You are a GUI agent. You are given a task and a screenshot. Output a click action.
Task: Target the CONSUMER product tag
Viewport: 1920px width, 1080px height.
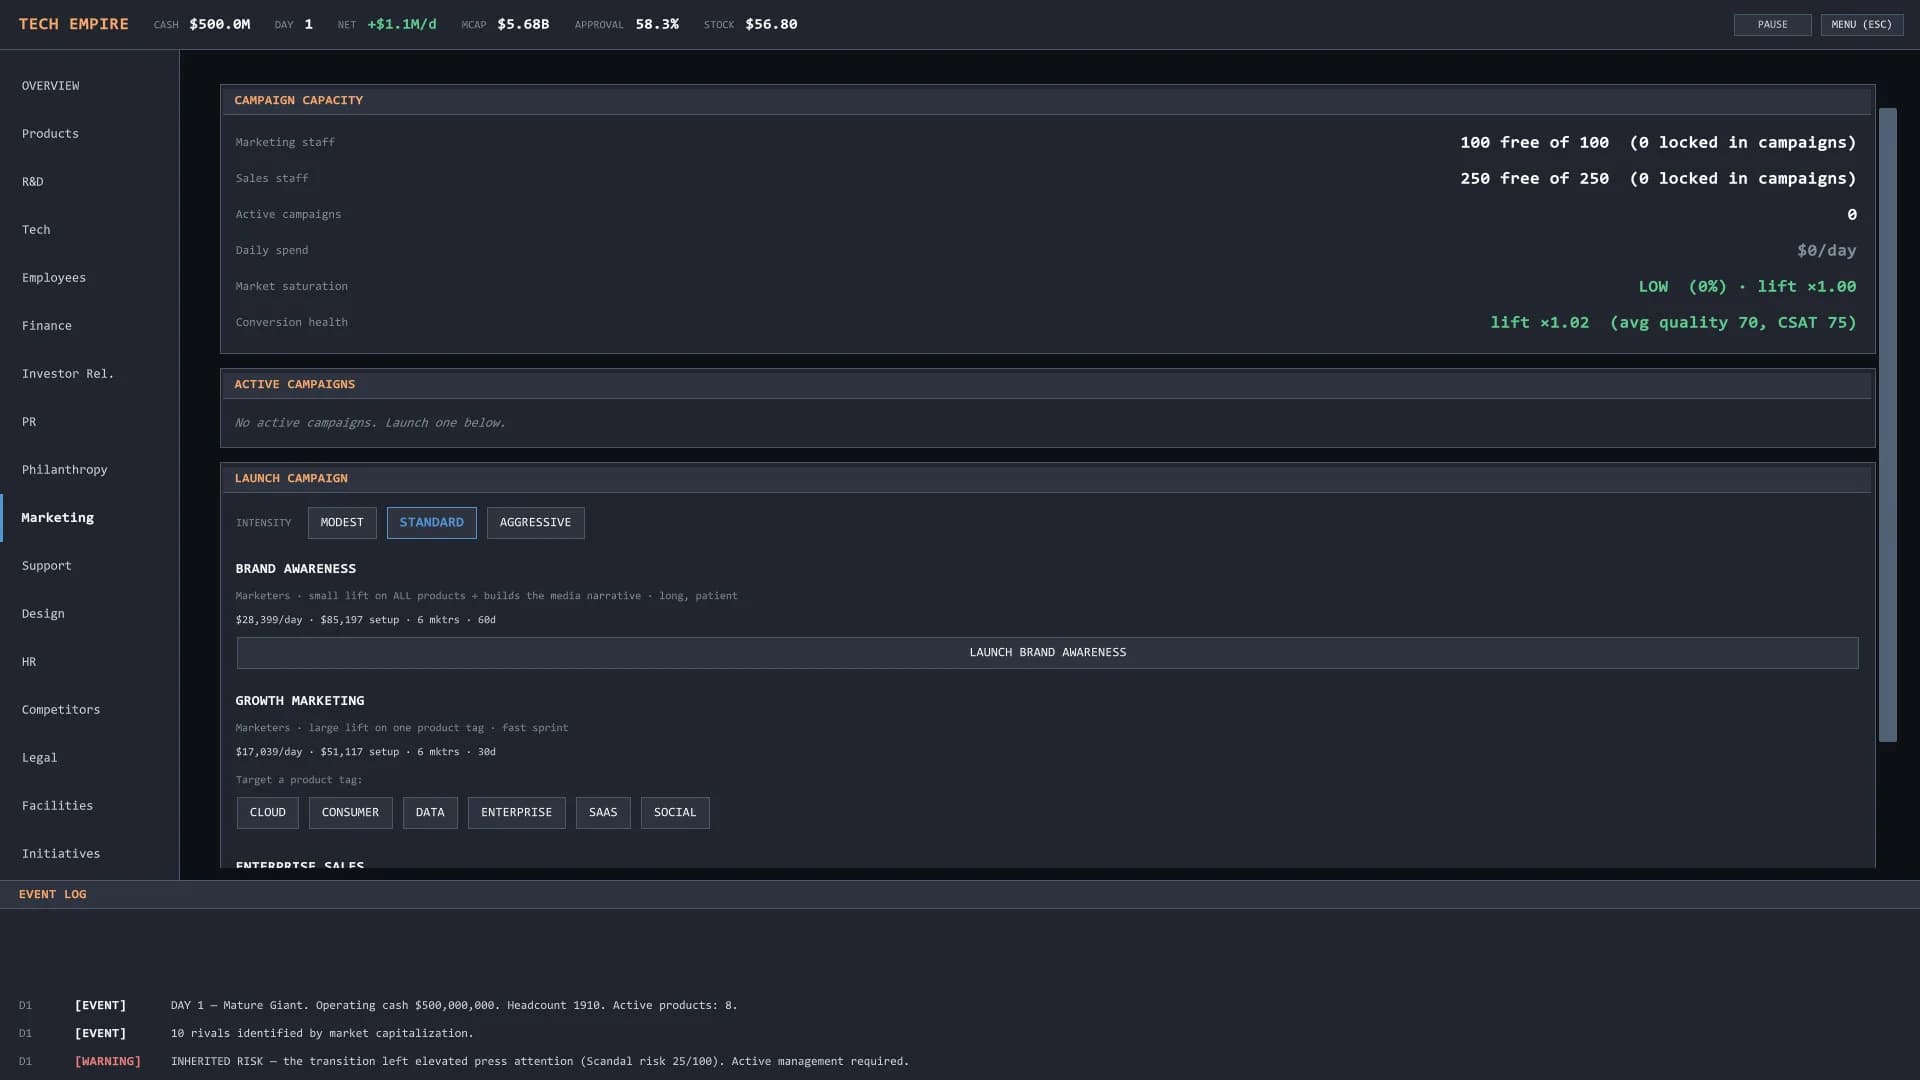tap(350, 813)
